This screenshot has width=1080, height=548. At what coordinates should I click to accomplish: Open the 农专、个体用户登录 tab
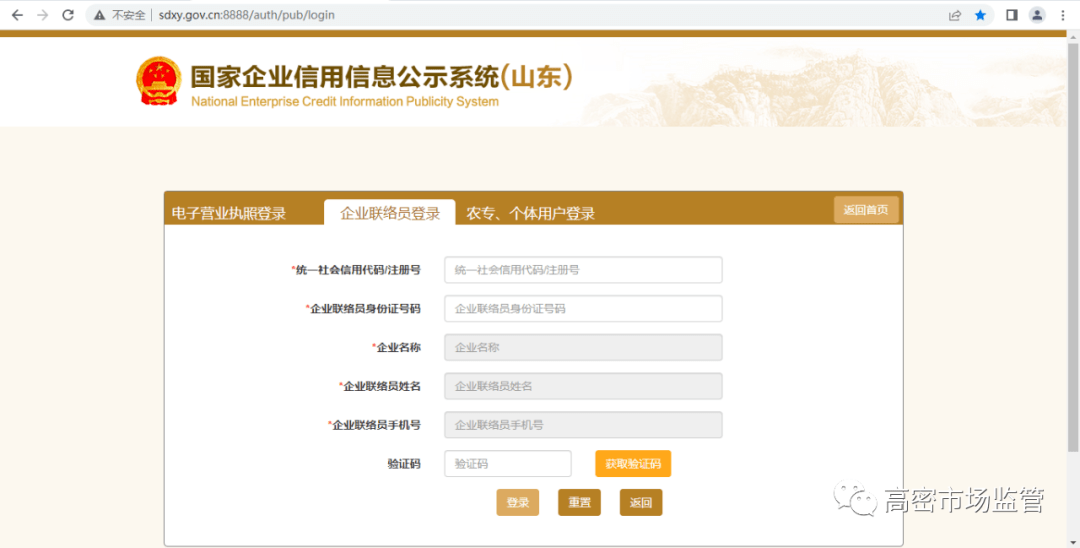[531, 213]
